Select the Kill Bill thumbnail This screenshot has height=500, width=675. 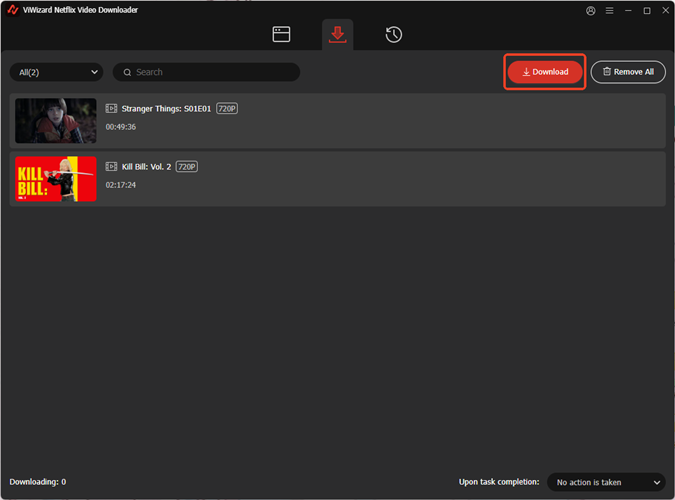coord(56,179)
